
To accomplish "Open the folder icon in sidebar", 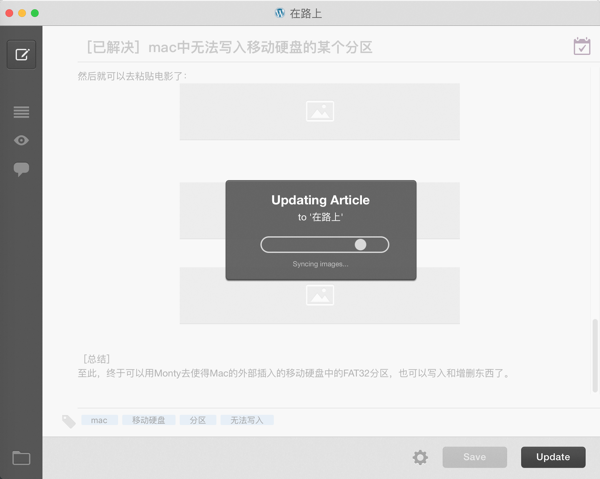I will (x=21, y=458).
